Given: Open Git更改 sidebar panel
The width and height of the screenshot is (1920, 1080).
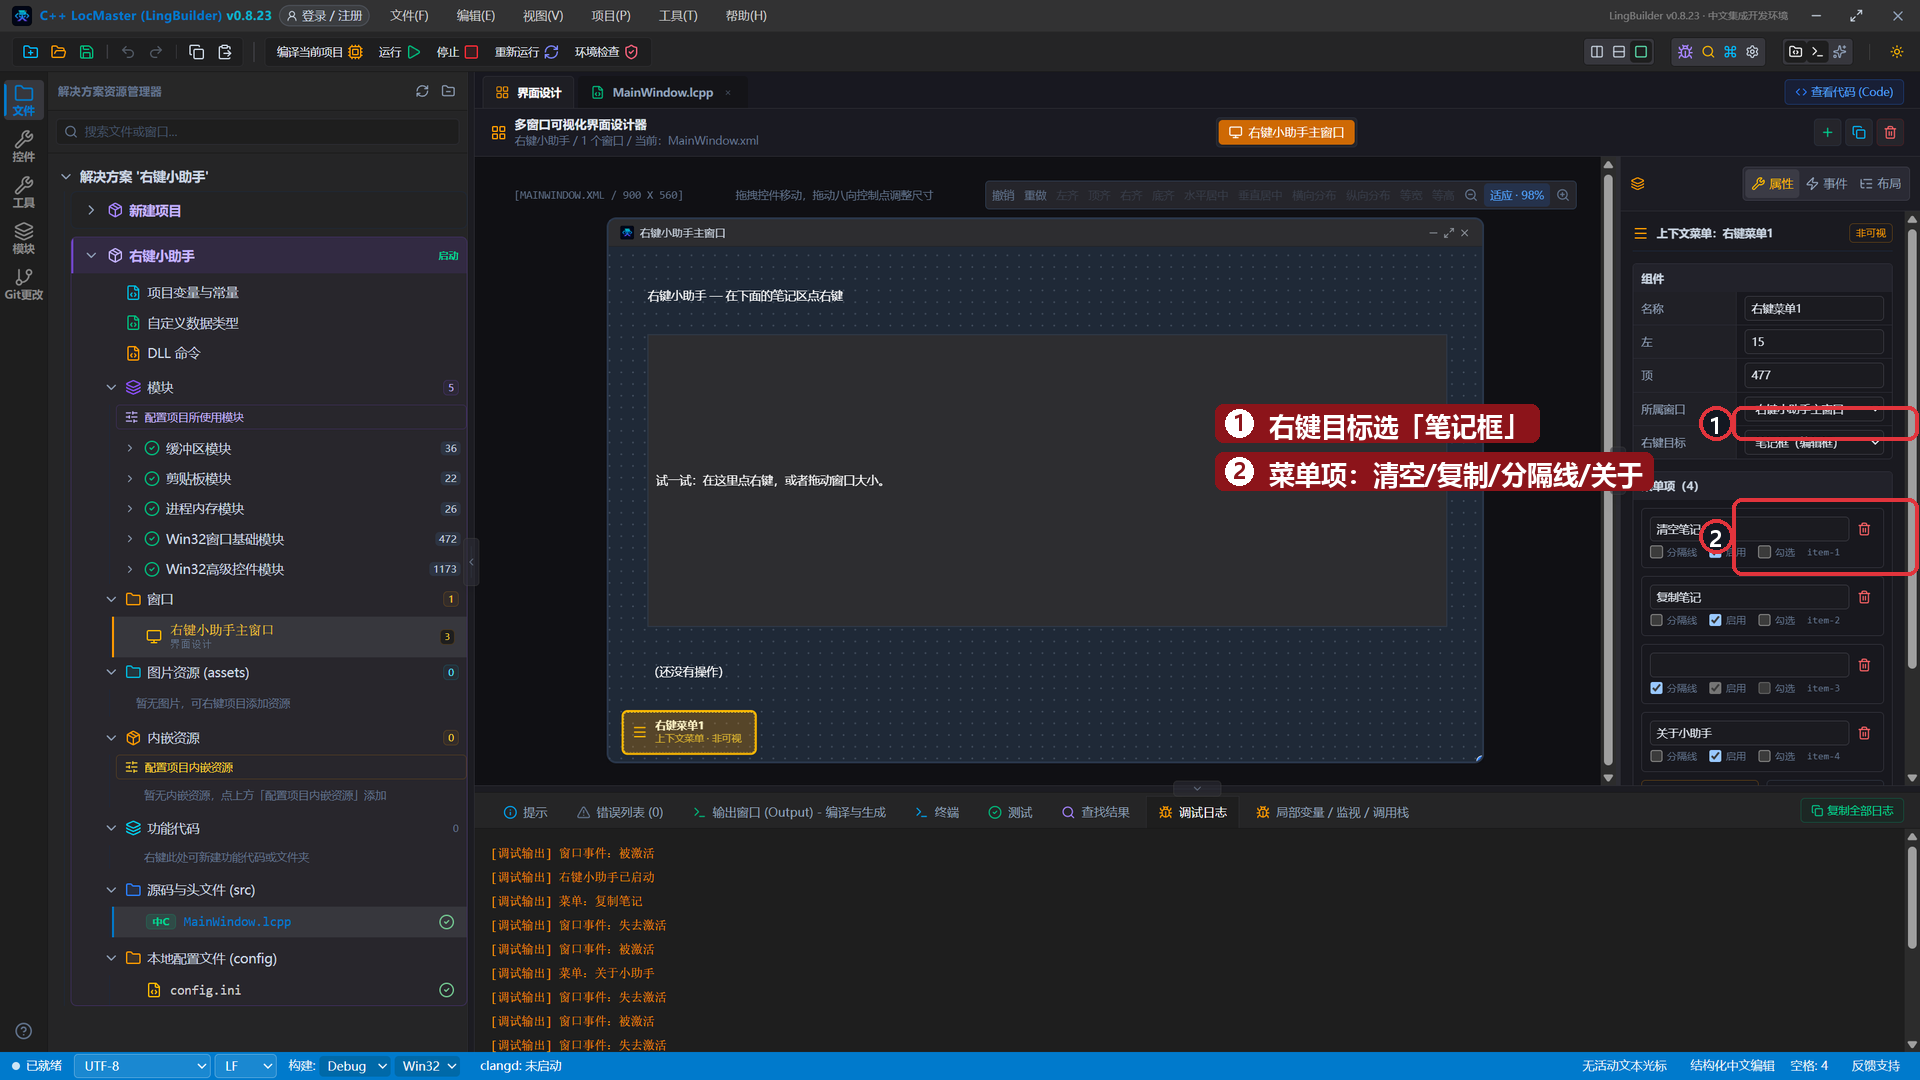Looking at the screenshot, I should (x=24, y=284).
